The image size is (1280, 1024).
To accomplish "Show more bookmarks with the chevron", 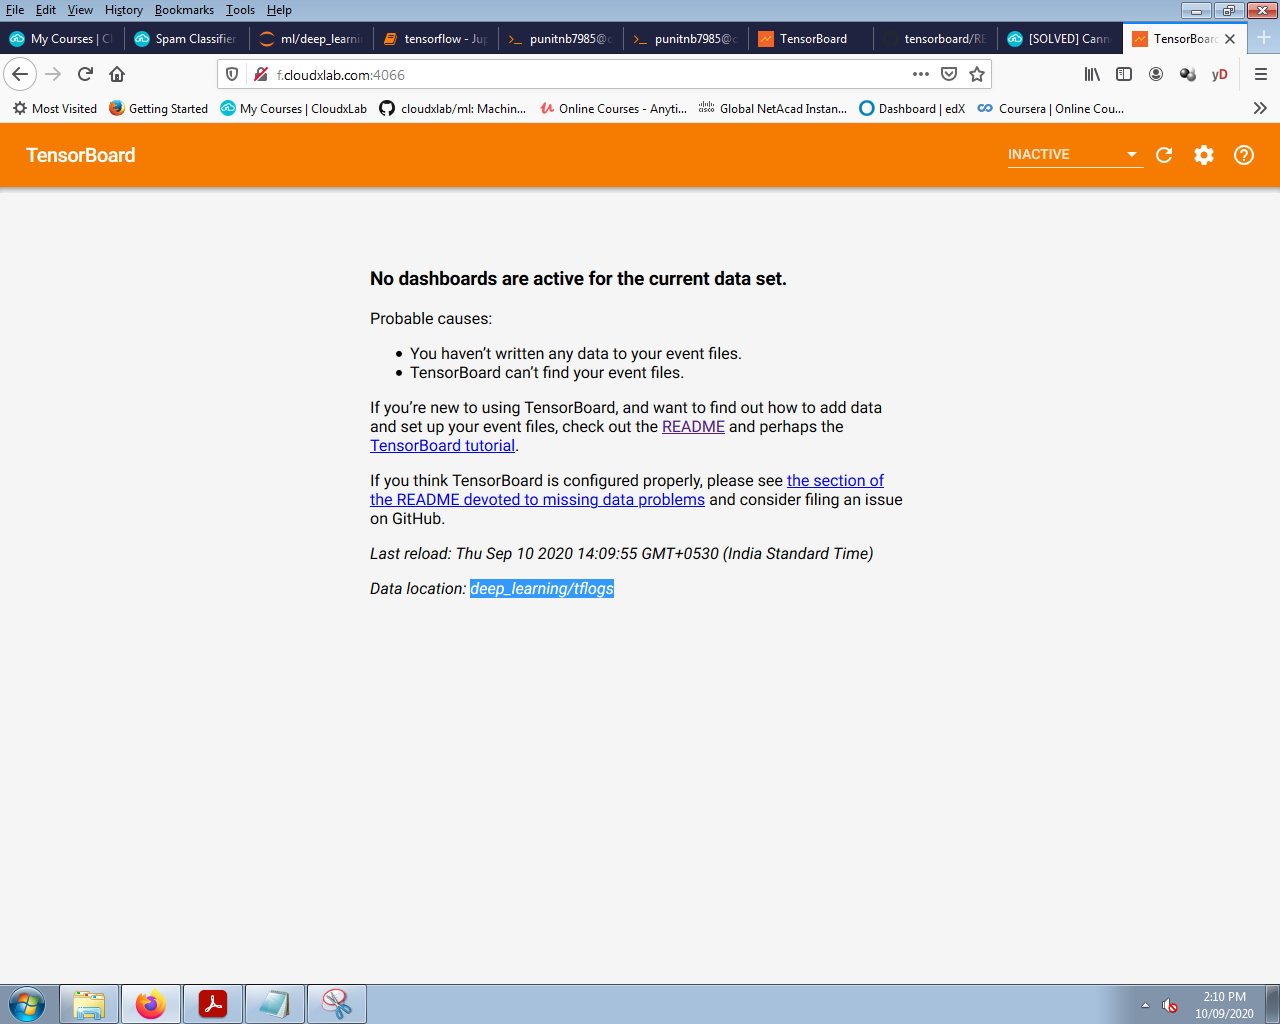I will [x=1260, y=108].
